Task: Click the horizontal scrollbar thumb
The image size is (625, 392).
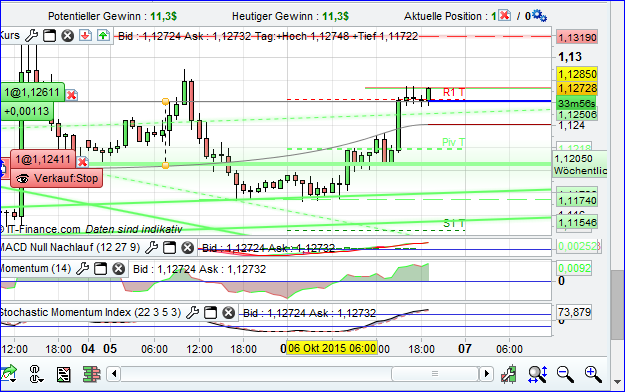Action: (x=435, y=374)
